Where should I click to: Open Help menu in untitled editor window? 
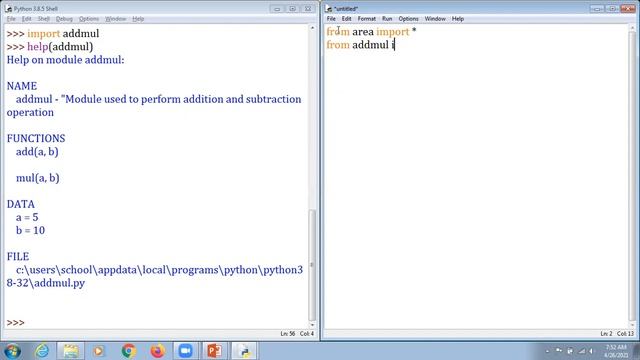(458, 19)
